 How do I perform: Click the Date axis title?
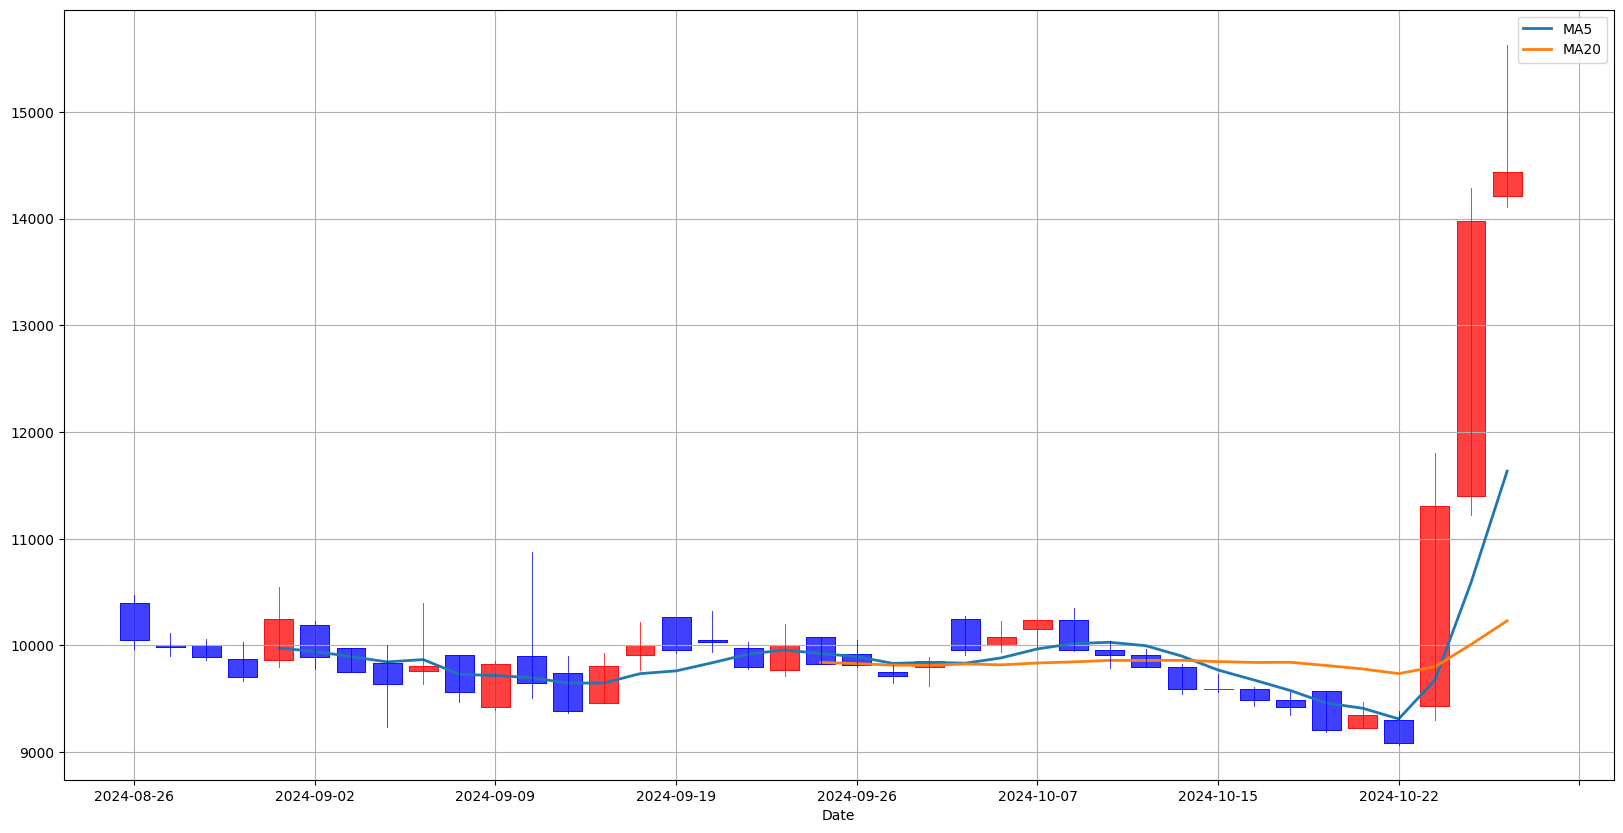click(x=838, y=816)
